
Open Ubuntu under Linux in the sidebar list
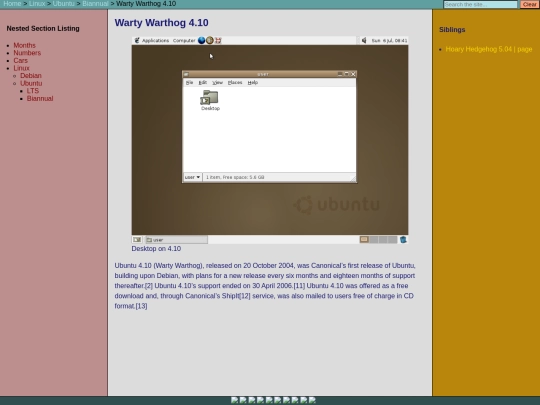31,83
